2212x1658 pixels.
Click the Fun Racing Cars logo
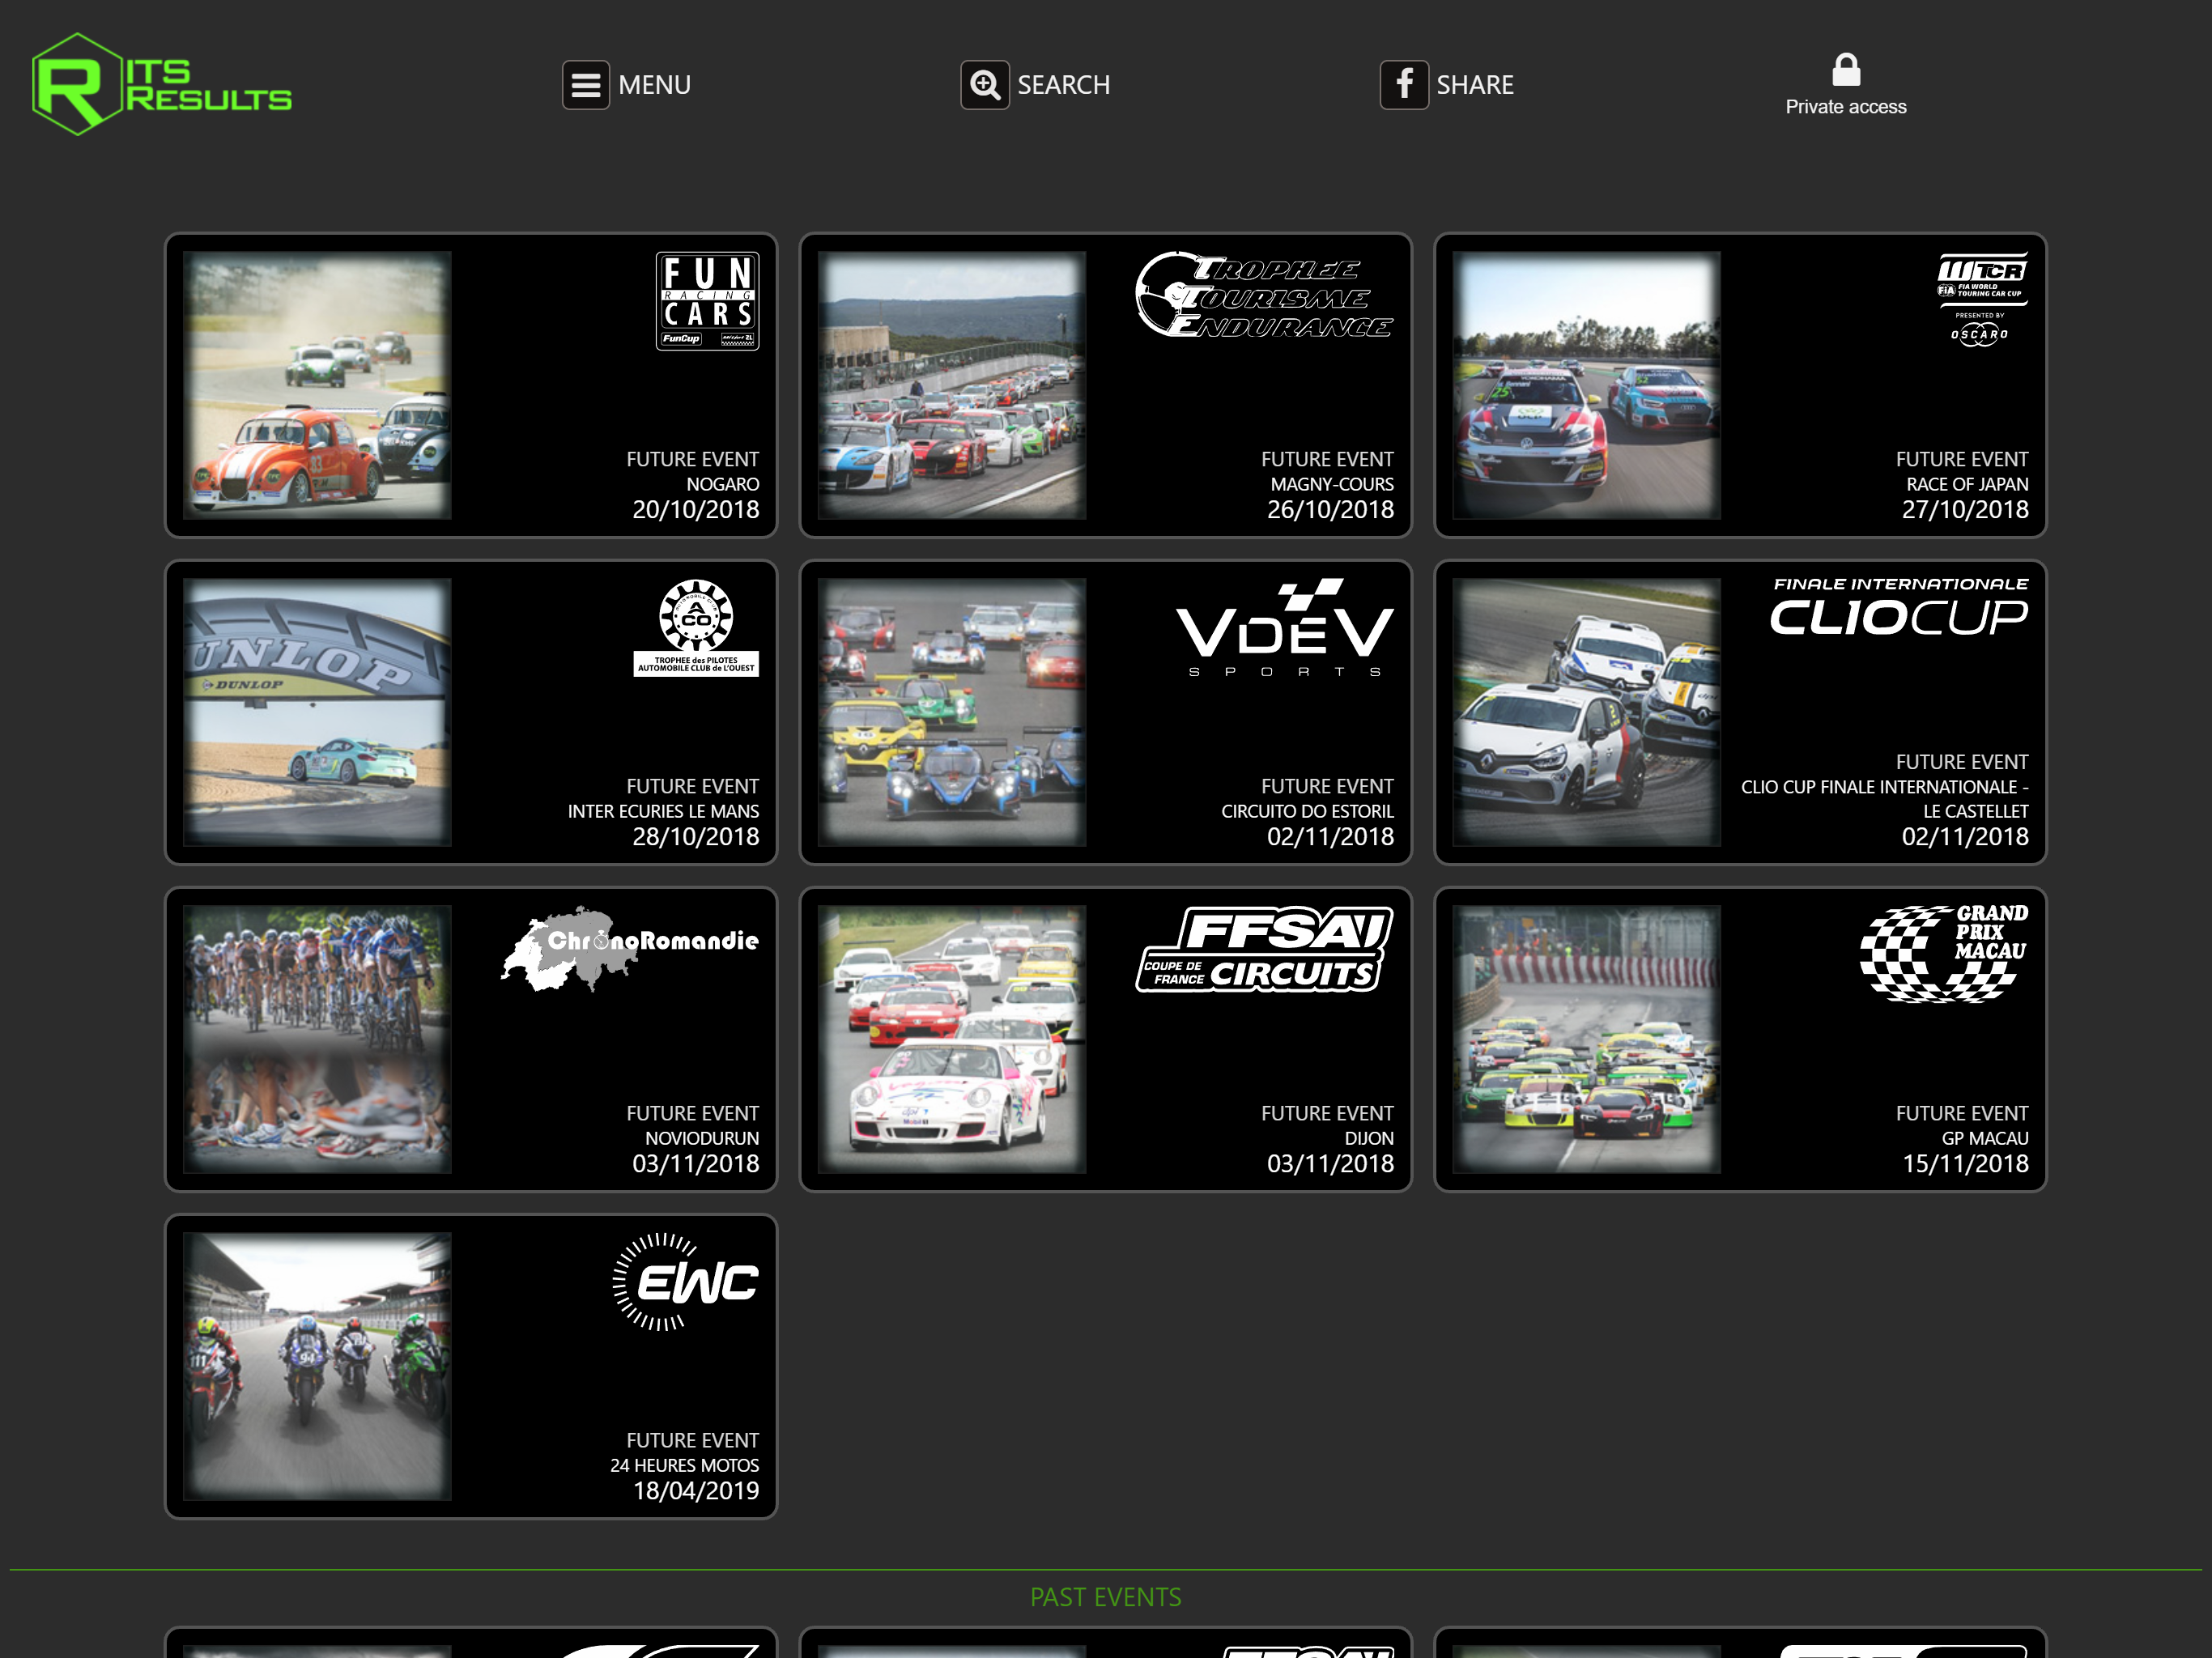pos(707,301)
